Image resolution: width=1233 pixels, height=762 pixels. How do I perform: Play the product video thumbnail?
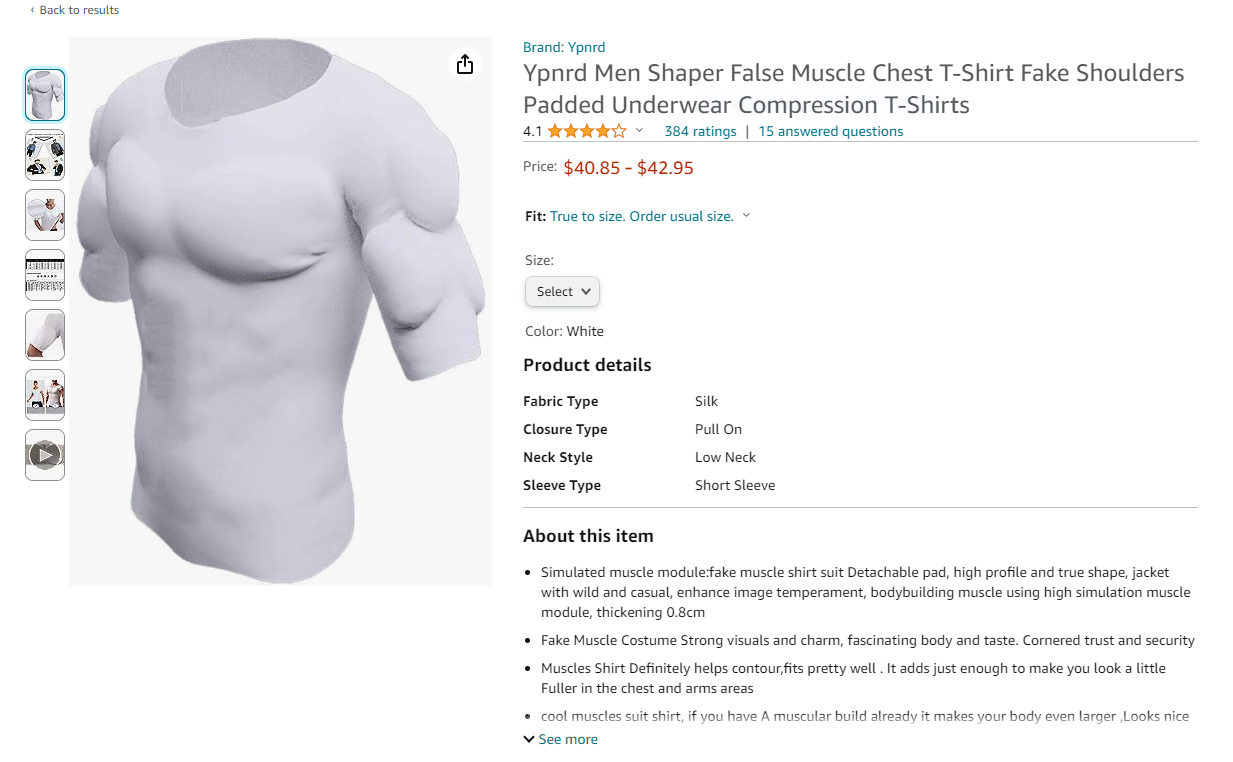(45, 455)
